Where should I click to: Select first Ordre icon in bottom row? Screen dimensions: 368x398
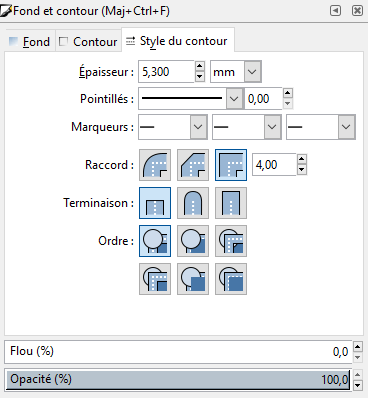[155, 279]
